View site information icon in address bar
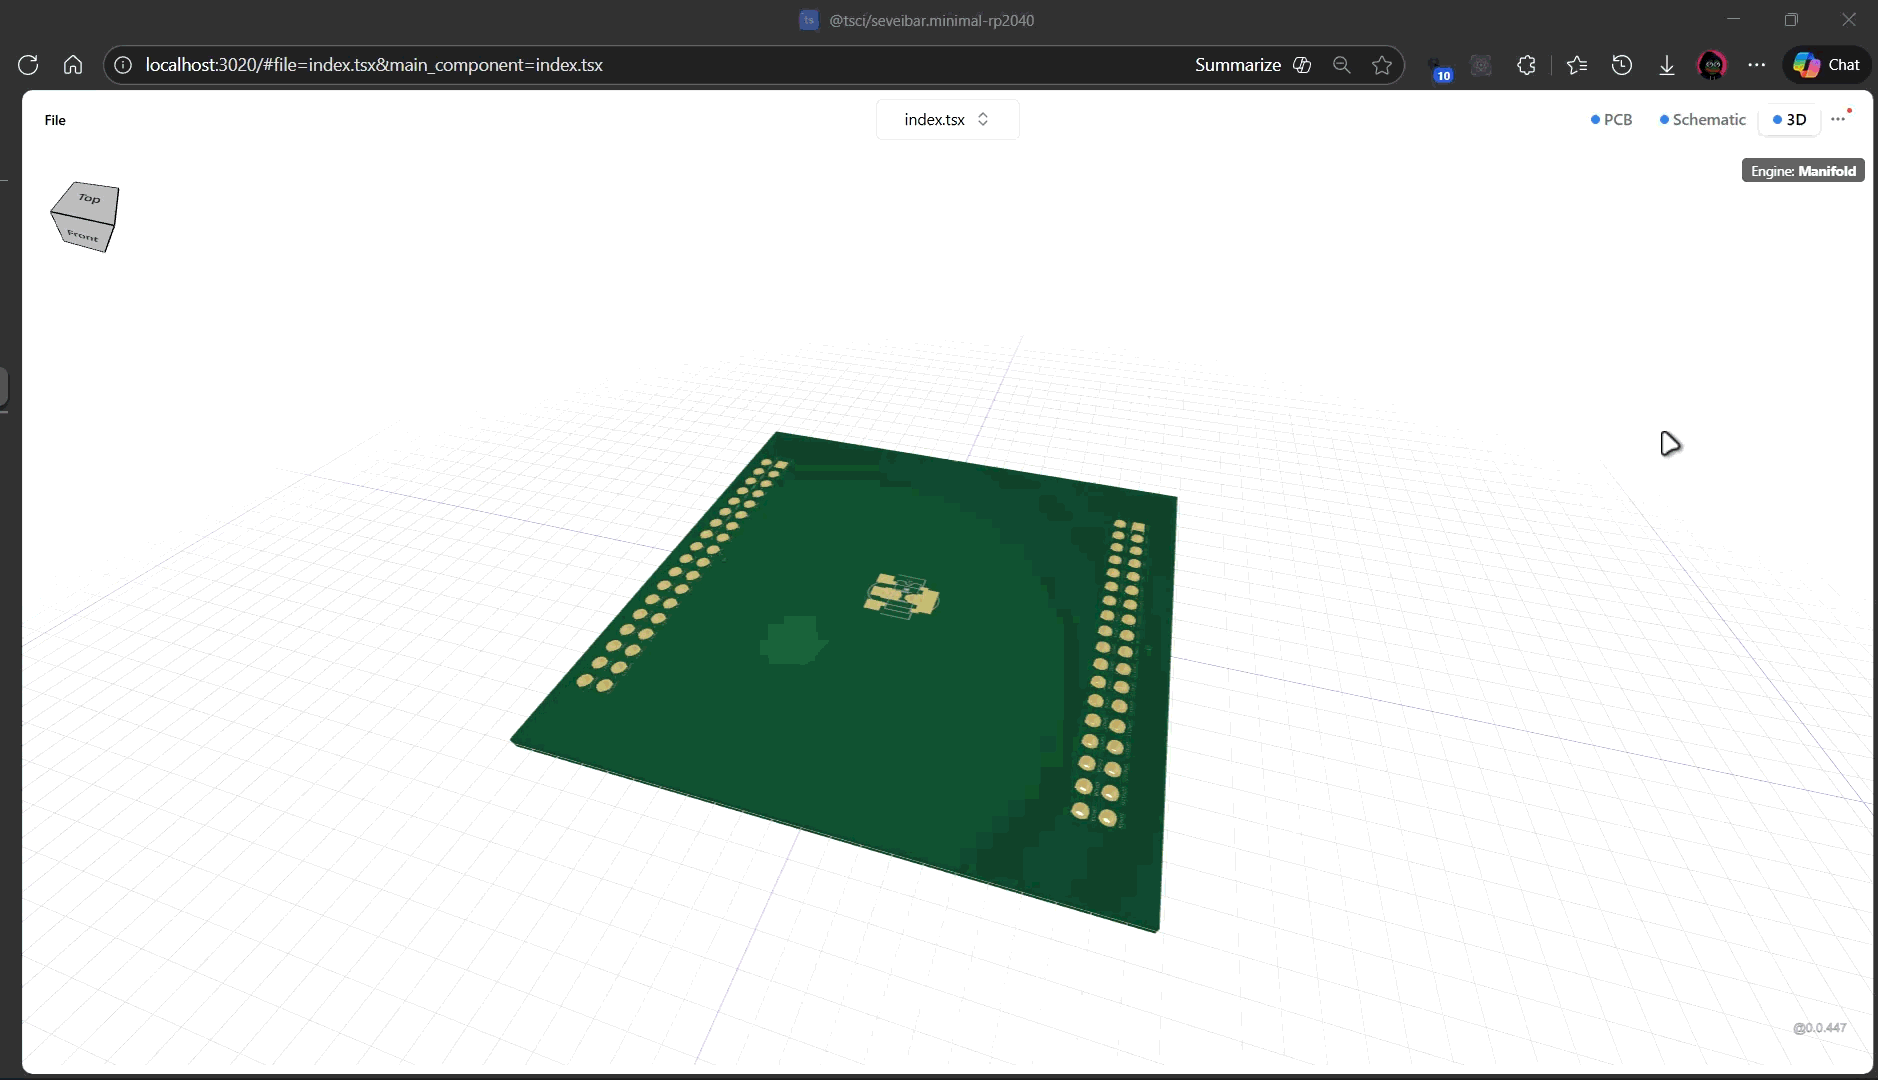 tap(123, 65)
